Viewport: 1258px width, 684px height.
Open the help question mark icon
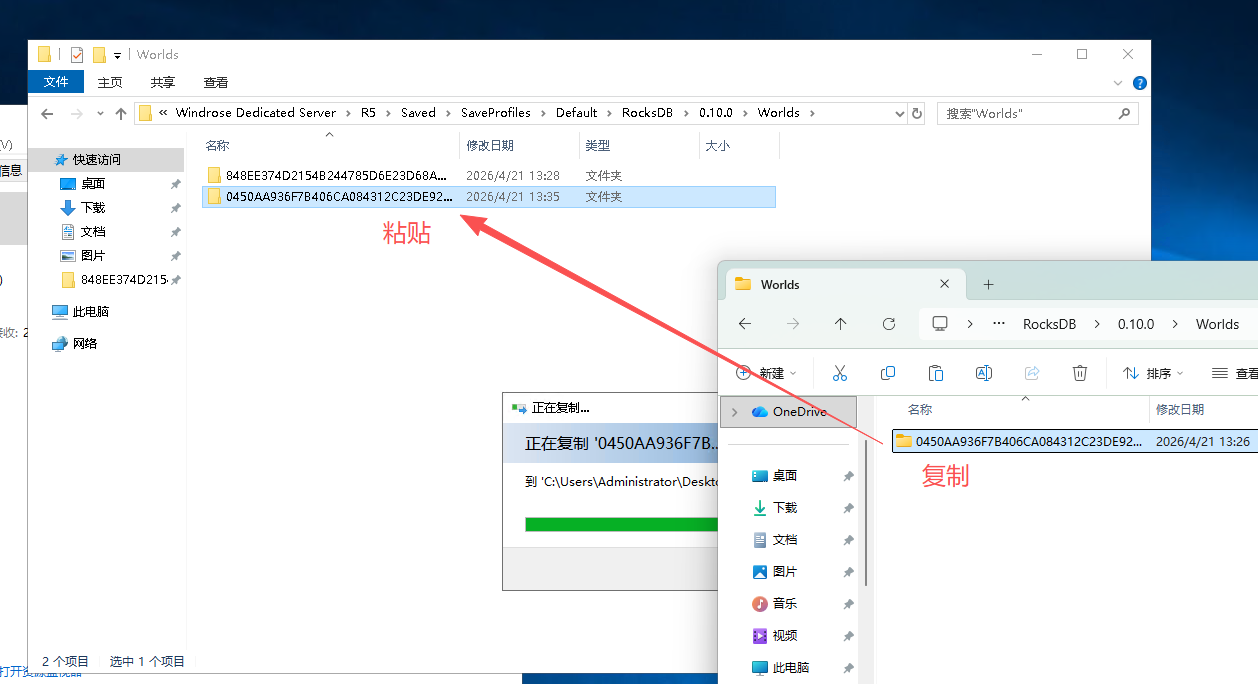[1139, 83]
